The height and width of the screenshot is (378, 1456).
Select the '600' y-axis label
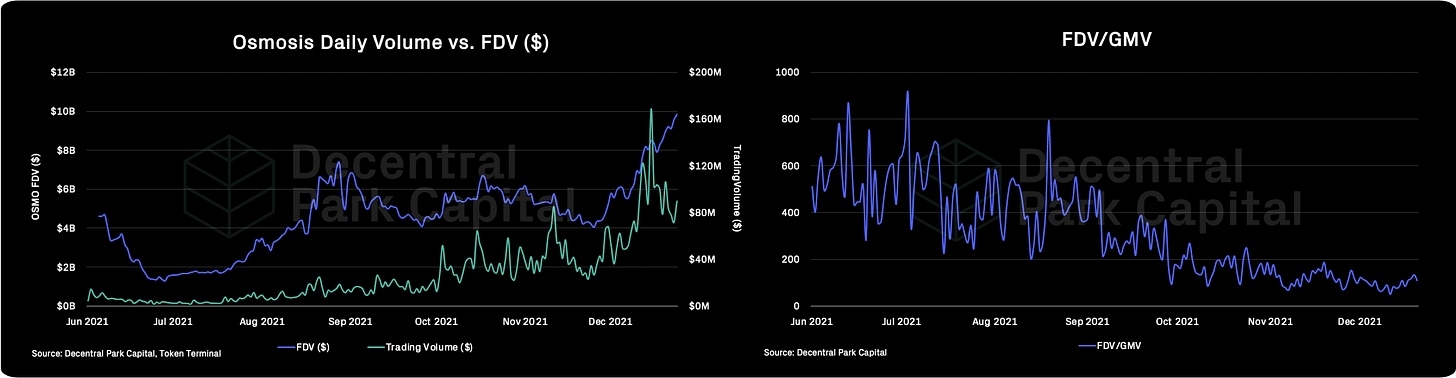(790, 166)
